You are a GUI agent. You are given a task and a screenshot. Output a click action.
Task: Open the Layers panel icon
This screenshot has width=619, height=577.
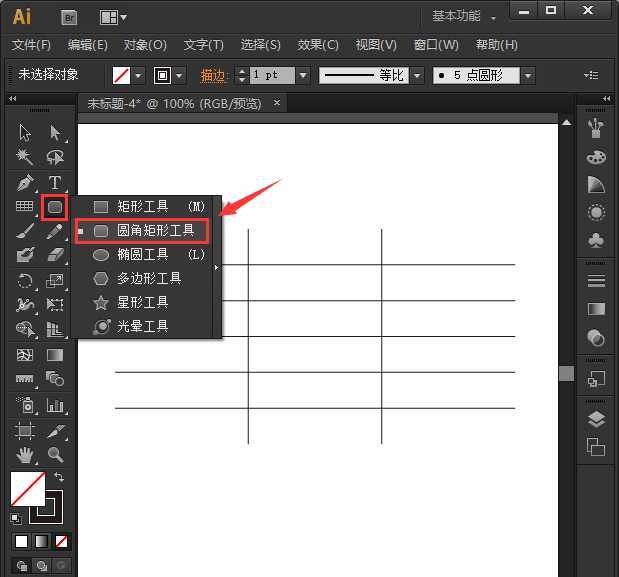596,418
